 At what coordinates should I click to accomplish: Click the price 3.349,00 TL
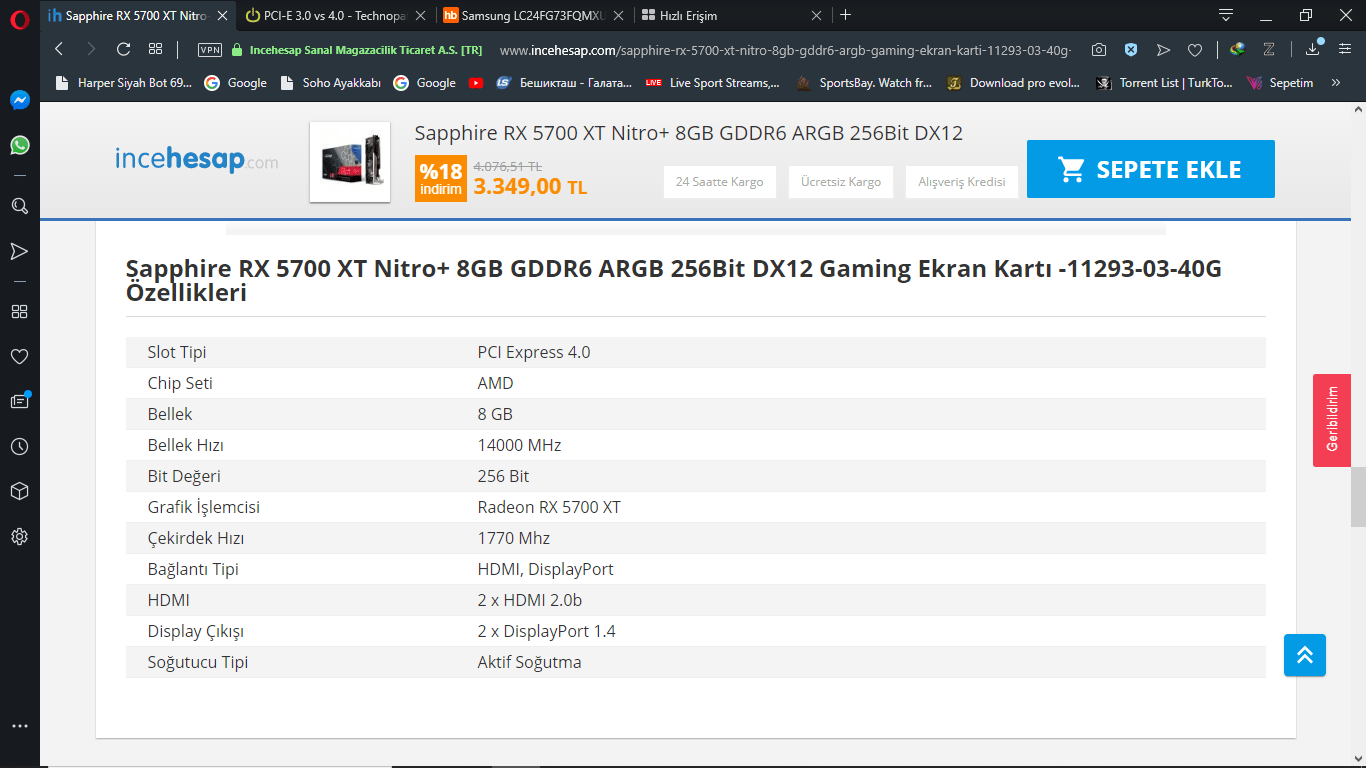(x=530, y=186)
